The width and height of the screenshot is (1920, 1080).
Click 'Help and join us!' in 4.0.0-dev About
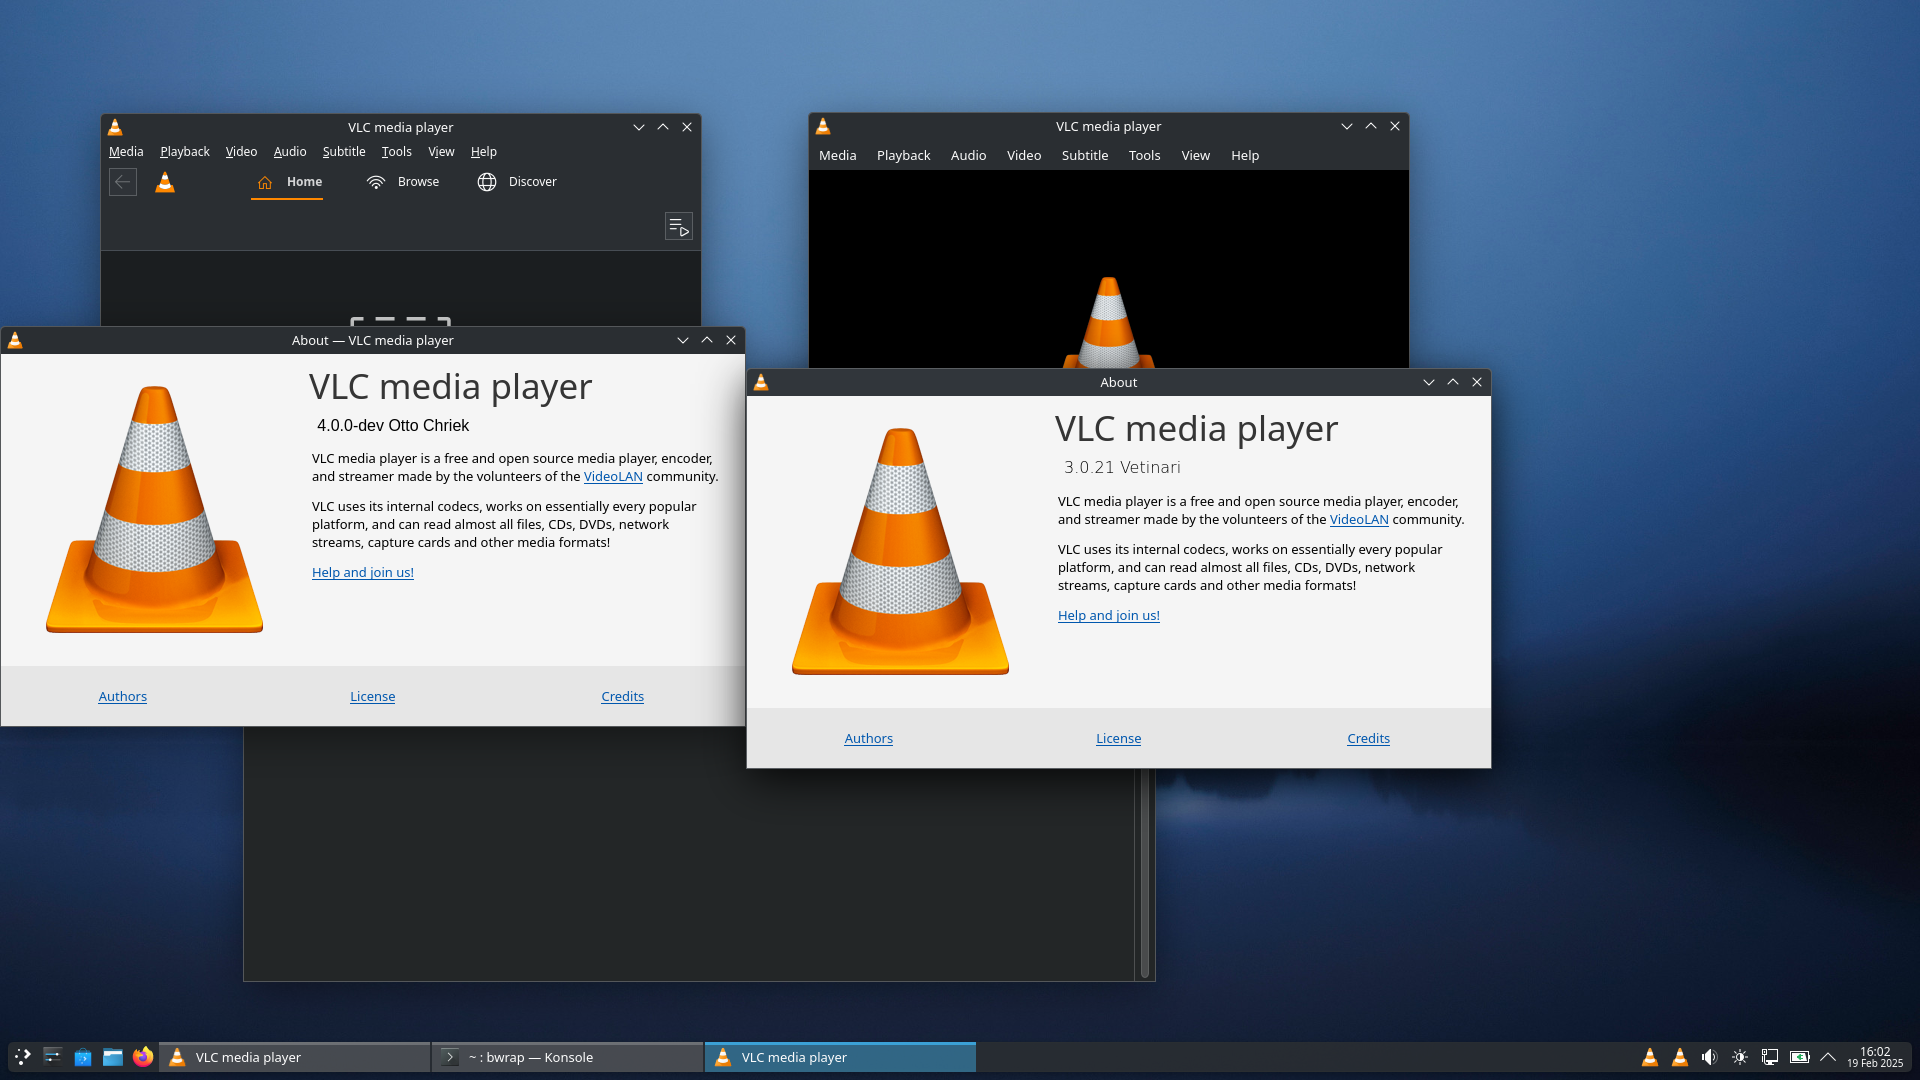click(363, 573)
